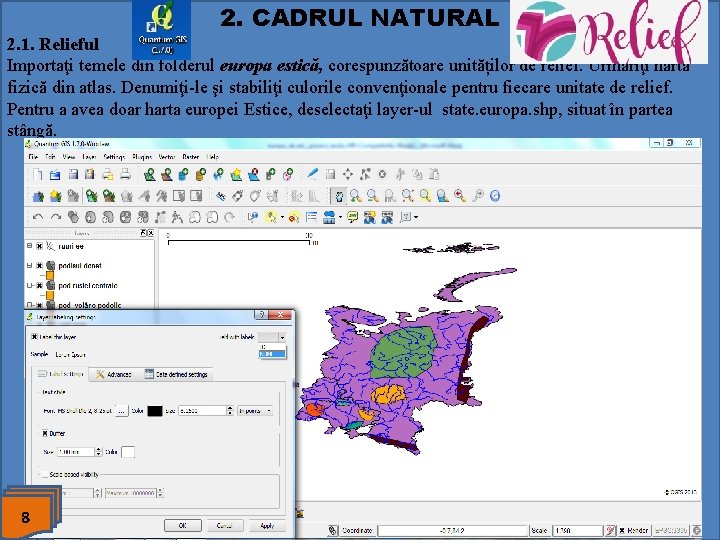Image resolution: width=720 pixels, height=540 pixels.
Task: Click the CRS status globe icon
Action: click(697, 530)
